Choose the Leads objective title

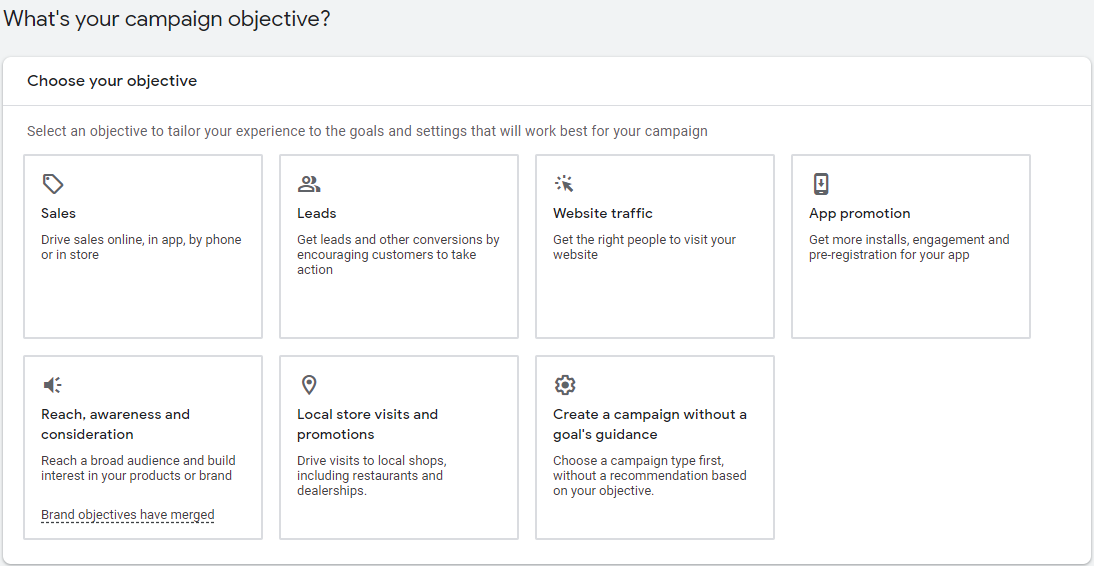(316, 213)
